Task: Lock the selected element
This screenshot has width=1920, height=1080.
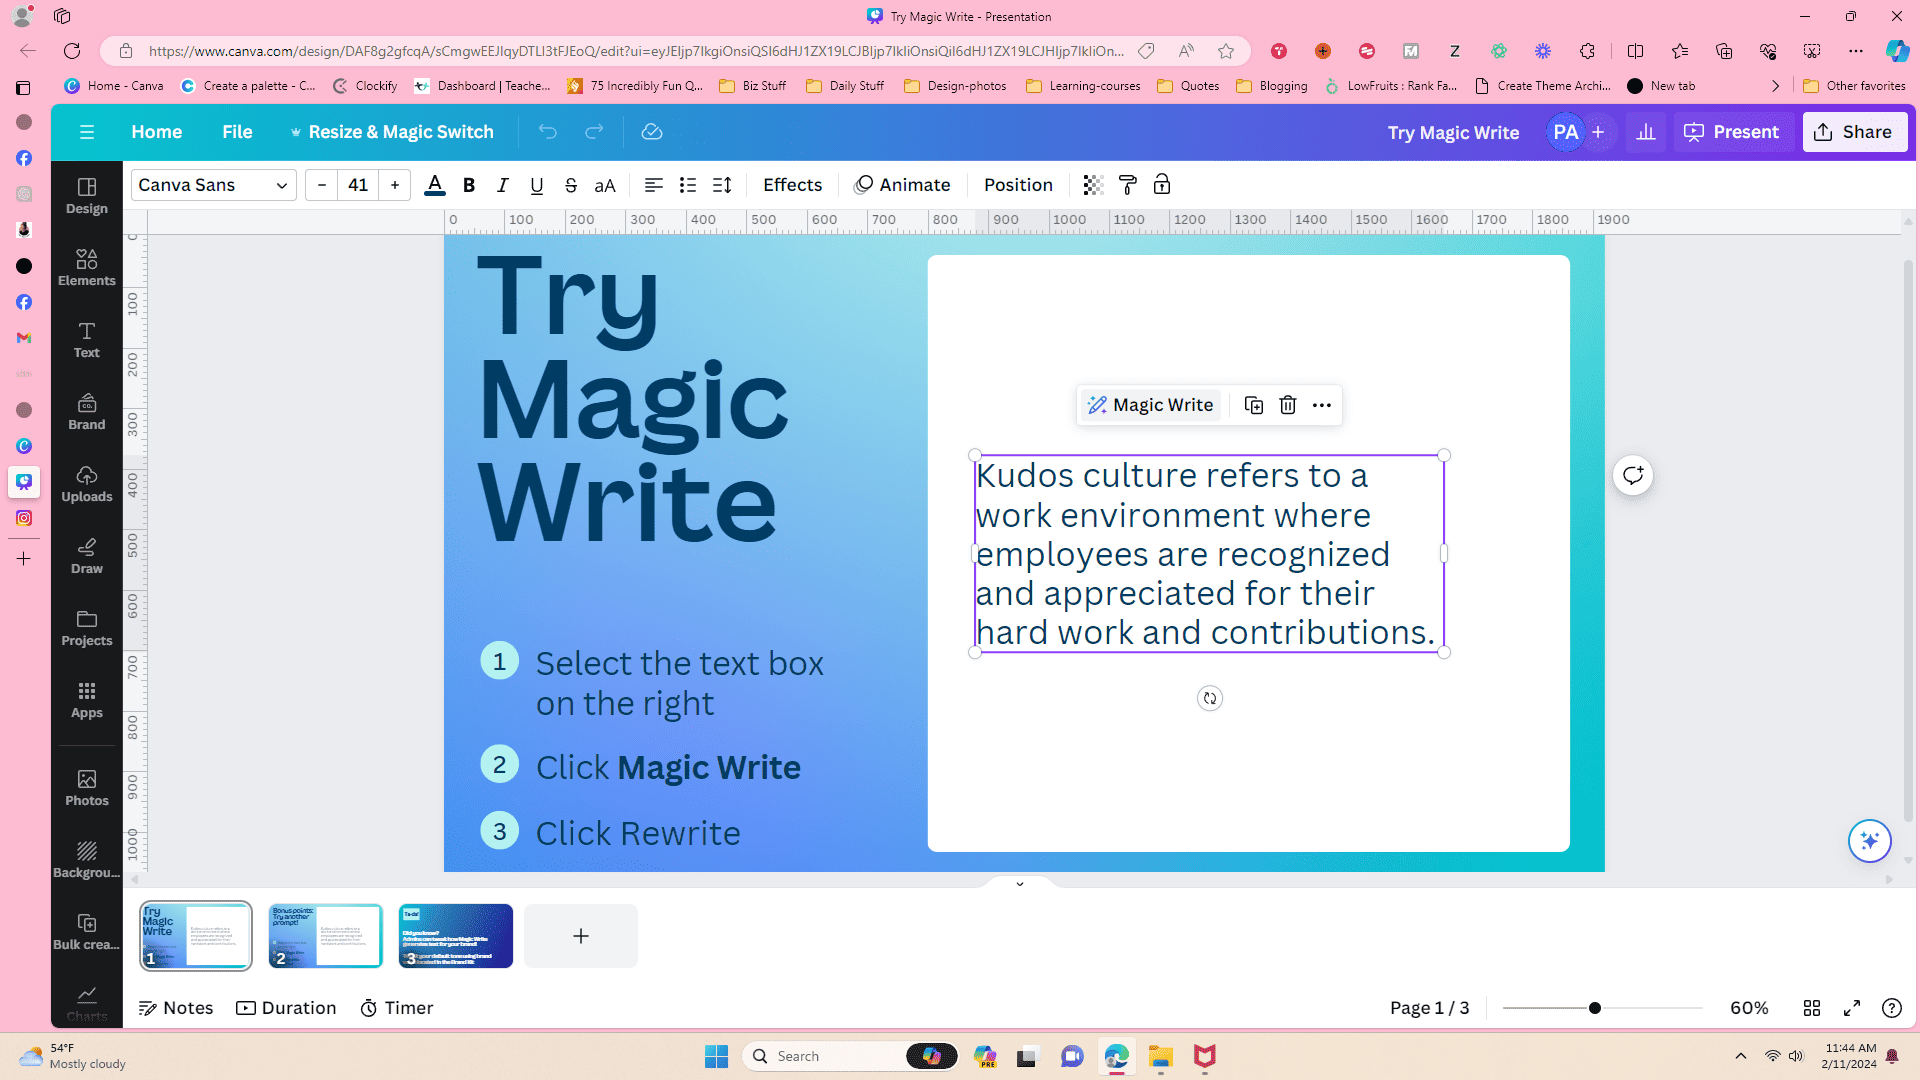Action: pyautogui.click(x=1162, y=185)
